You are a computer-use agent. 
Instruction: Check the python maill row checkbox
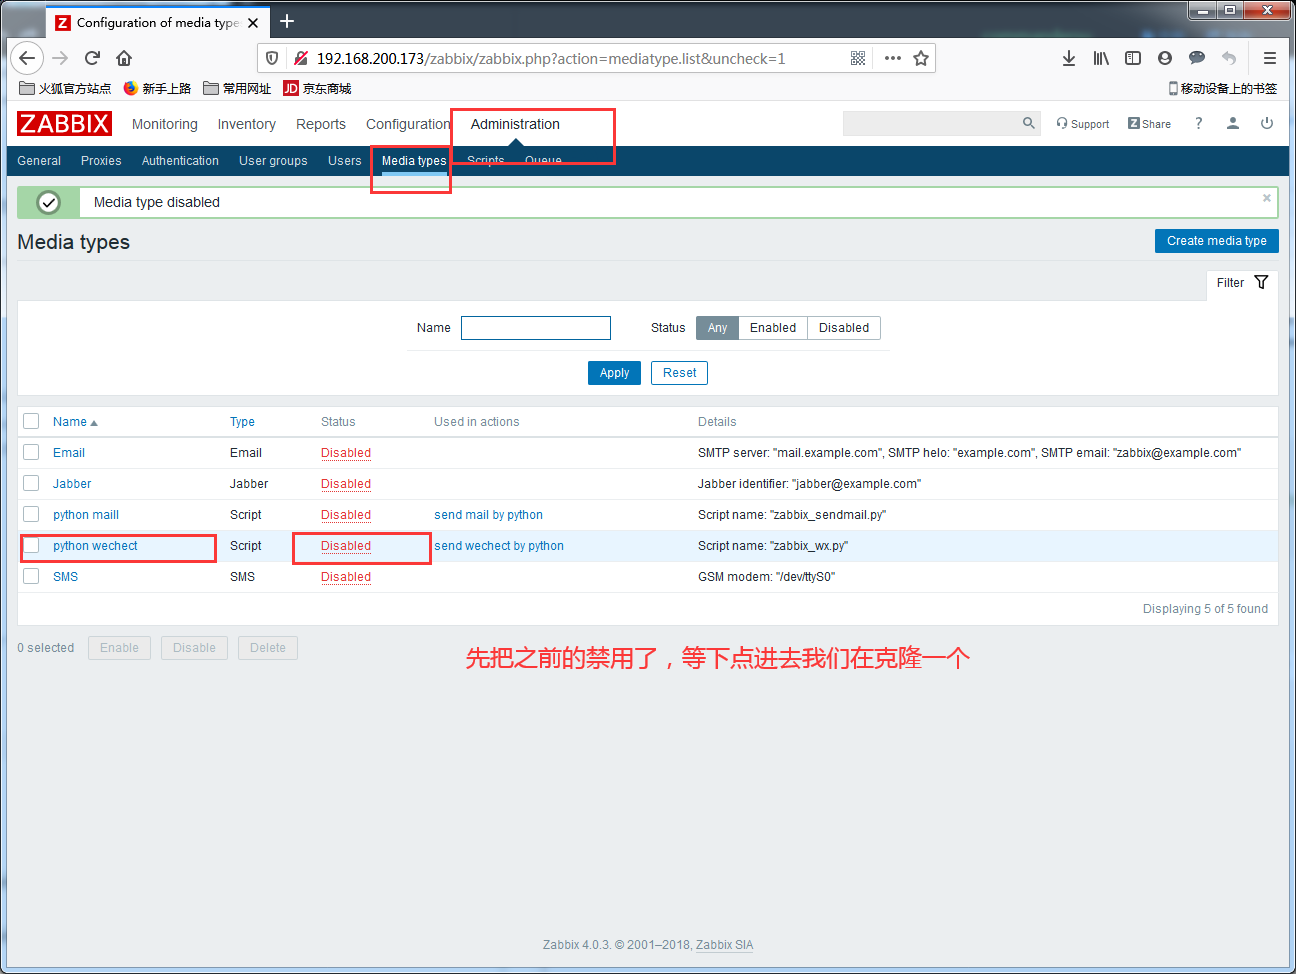click(31, 514)
